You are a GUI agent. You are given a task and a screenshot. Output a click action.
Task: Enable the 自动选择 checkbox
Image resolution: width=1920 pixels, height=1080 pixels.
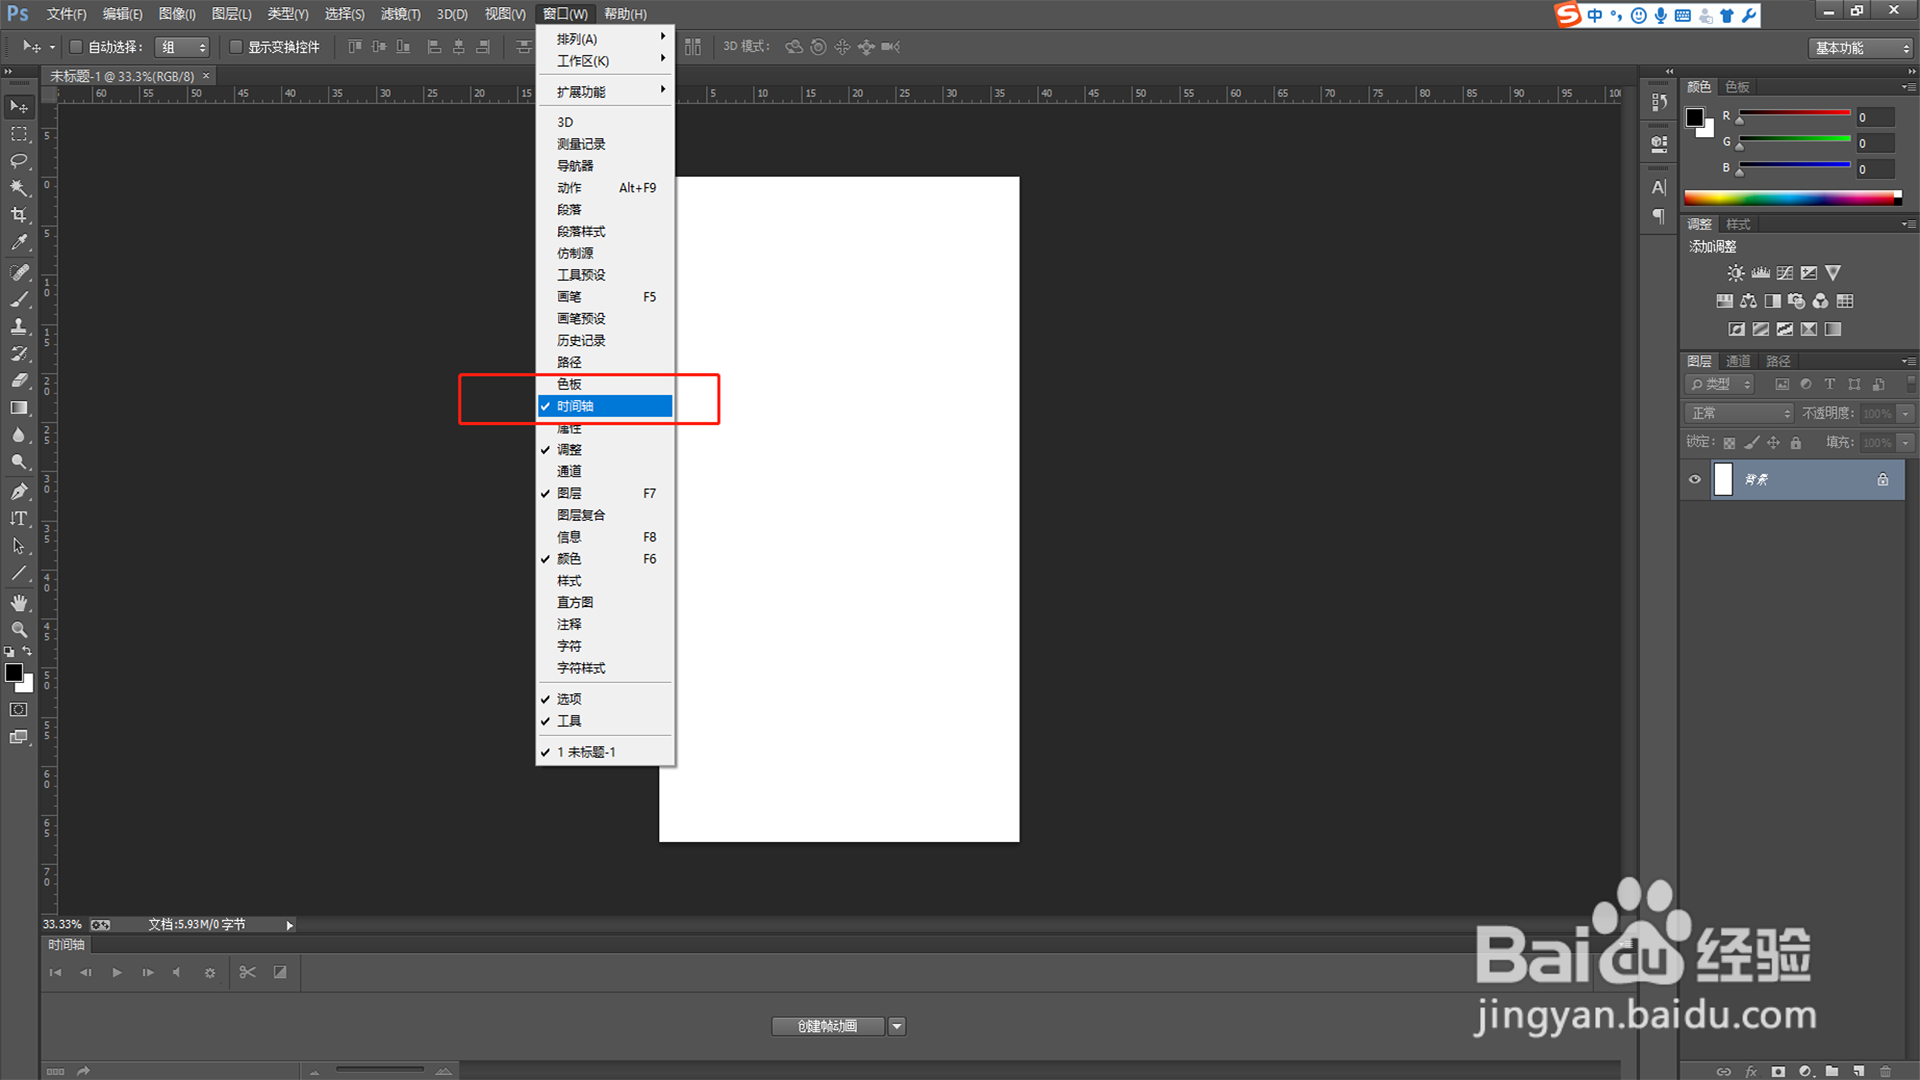(x=75, y=47)
